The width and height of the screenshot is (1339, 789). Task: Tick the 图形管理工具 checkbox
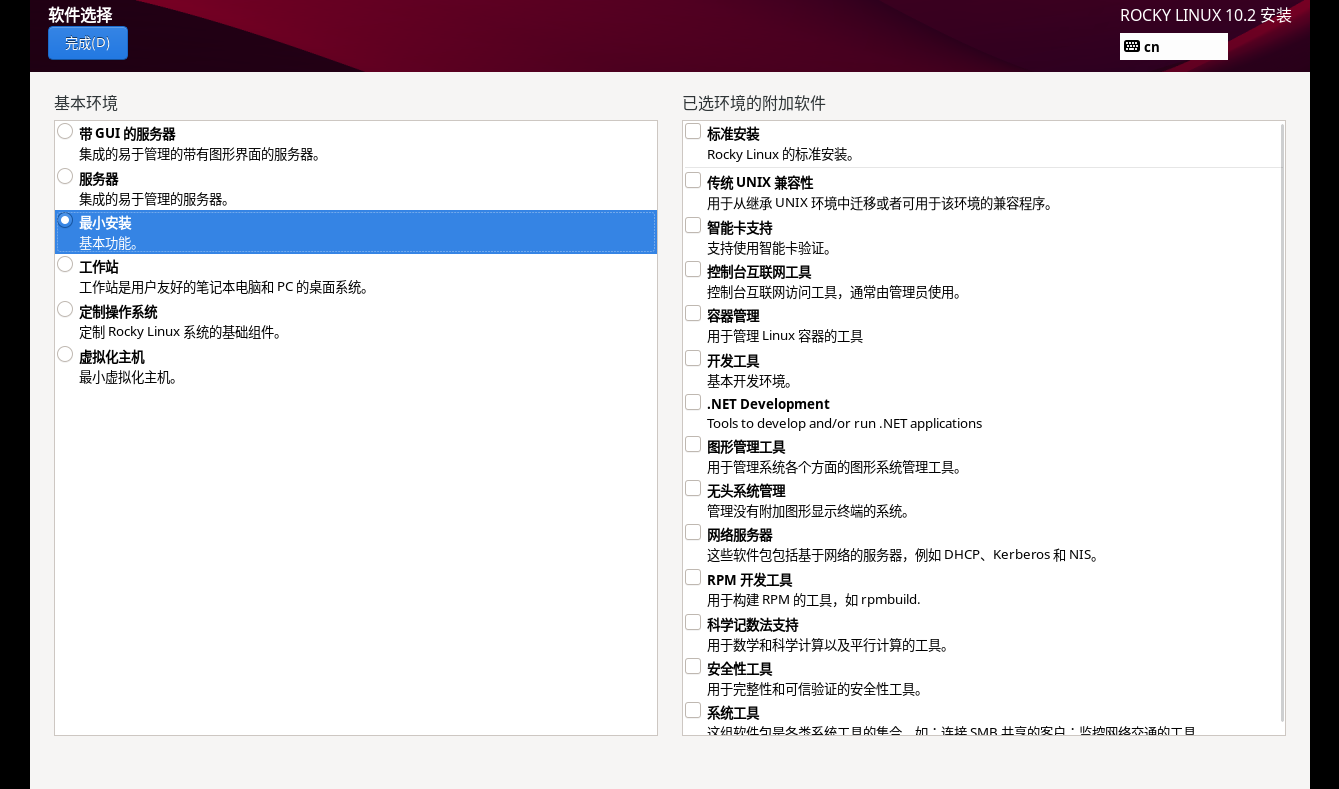tap(693, 444)
